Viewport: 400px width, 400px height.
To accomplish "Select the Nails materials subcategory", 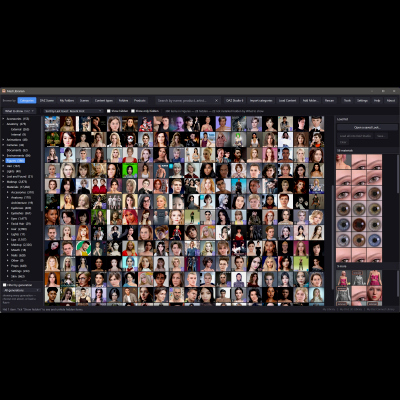I will click(x=18, y=255).
